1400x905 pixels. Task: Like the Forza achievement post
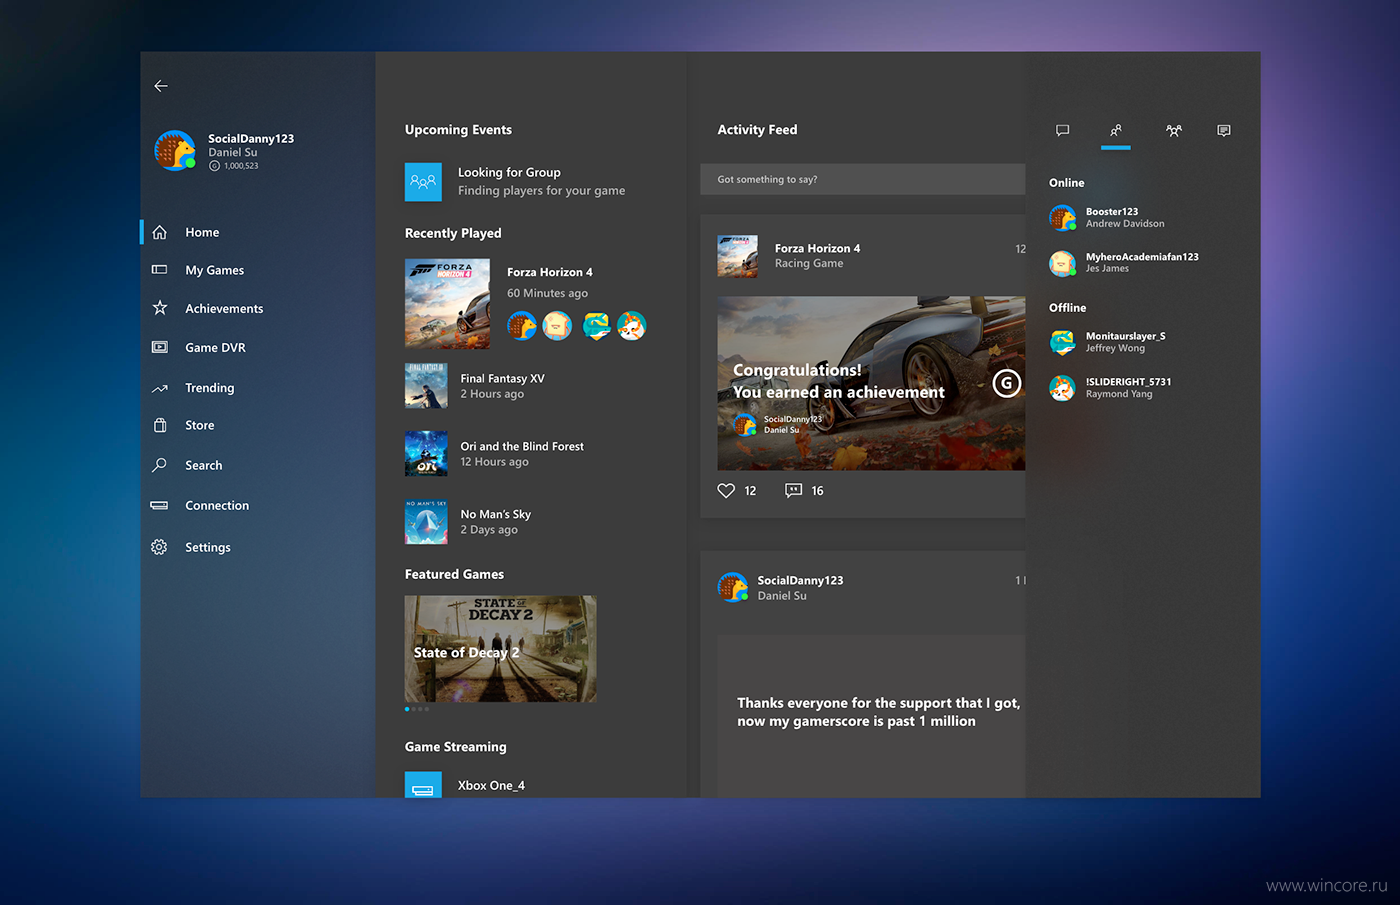point(726,491)
